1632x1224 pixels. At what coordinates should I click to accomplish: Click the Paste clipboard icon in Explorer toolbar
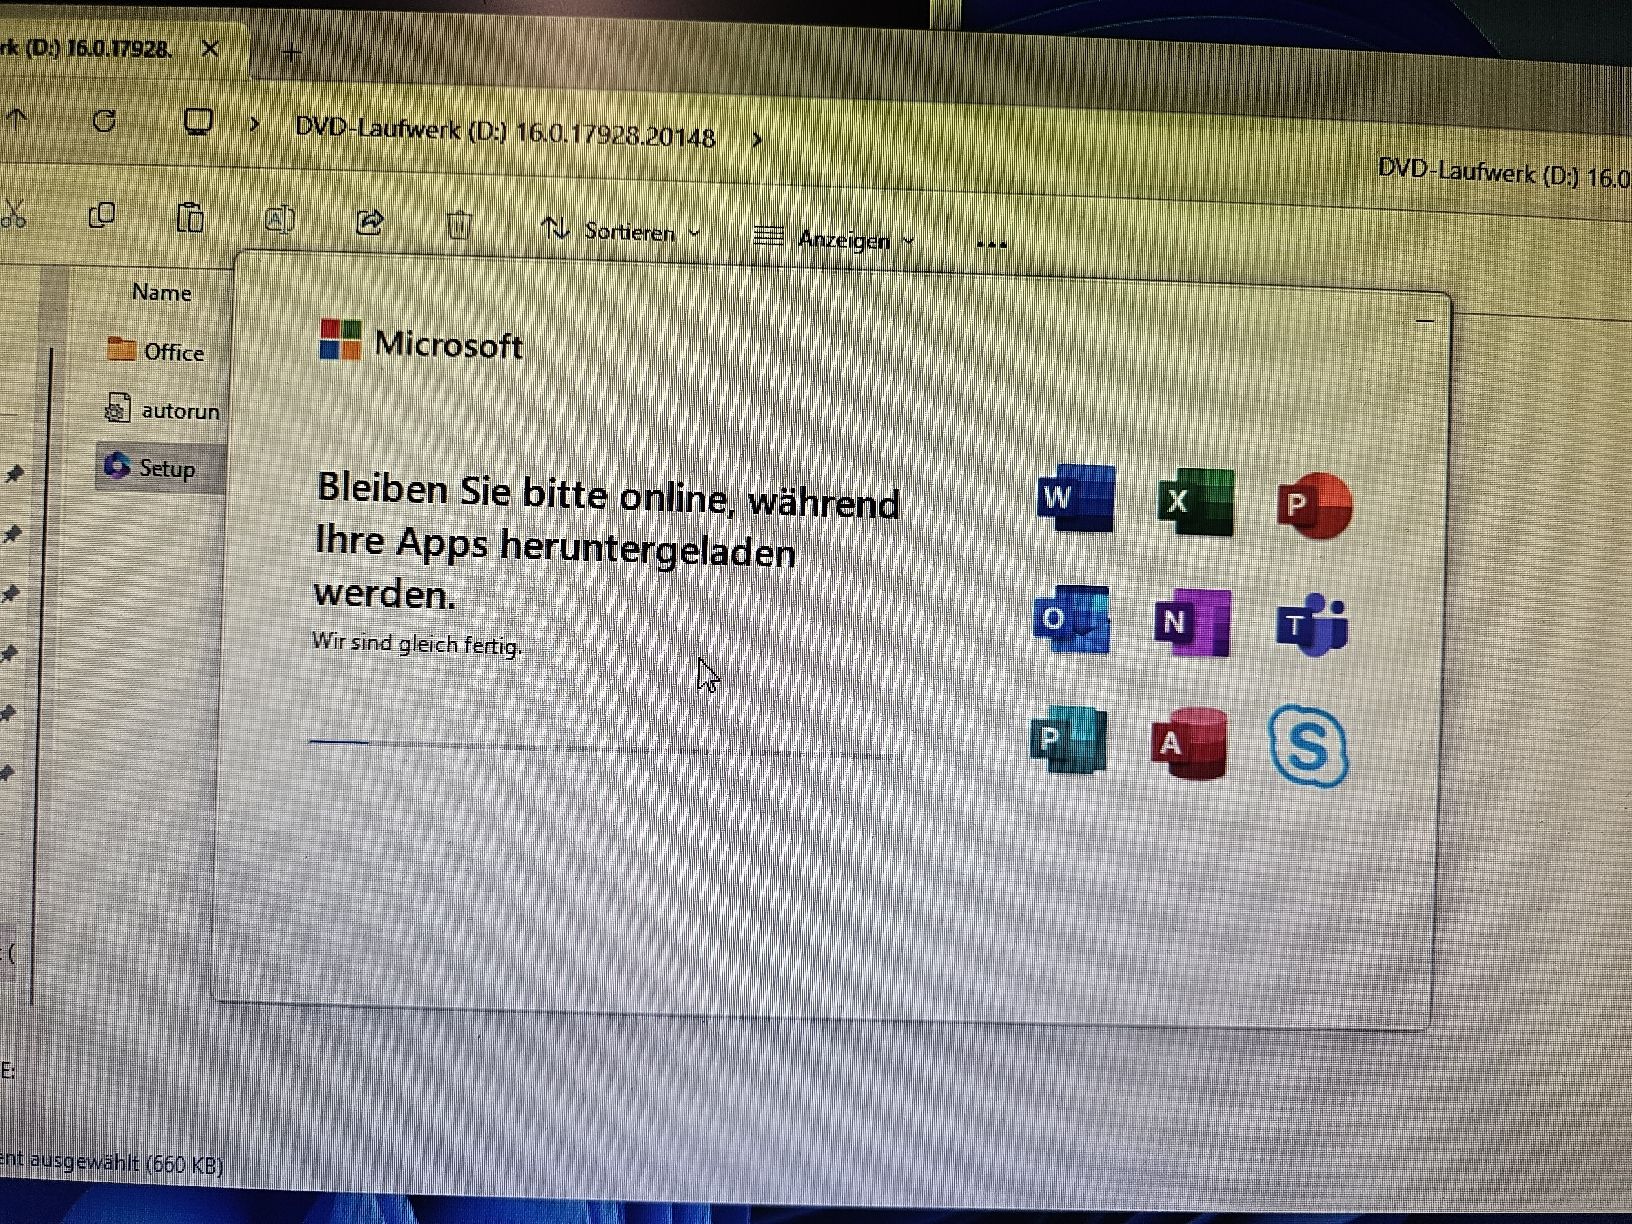(190, 217)
